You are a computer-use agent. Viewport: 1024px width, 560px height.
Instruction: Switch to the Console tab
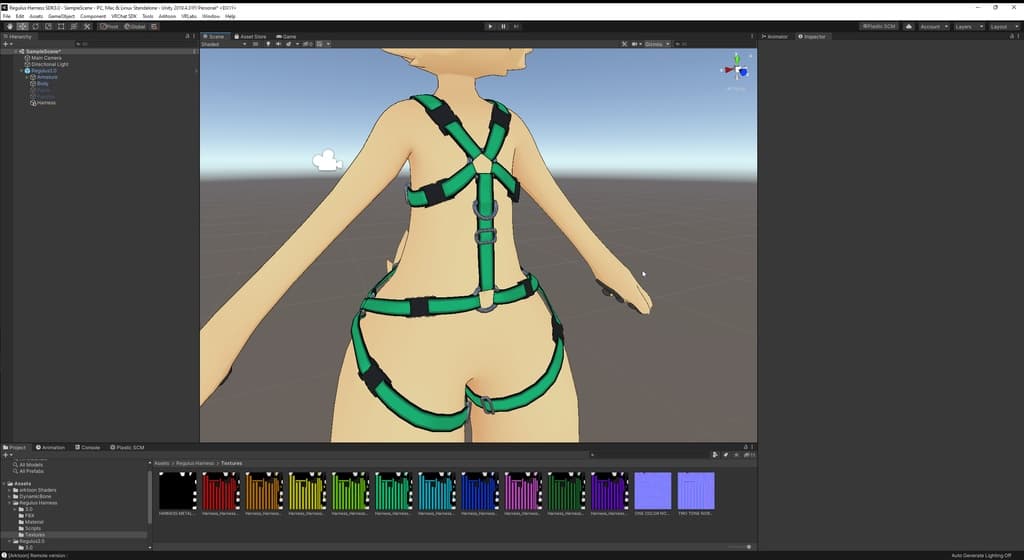coord(88,447)
